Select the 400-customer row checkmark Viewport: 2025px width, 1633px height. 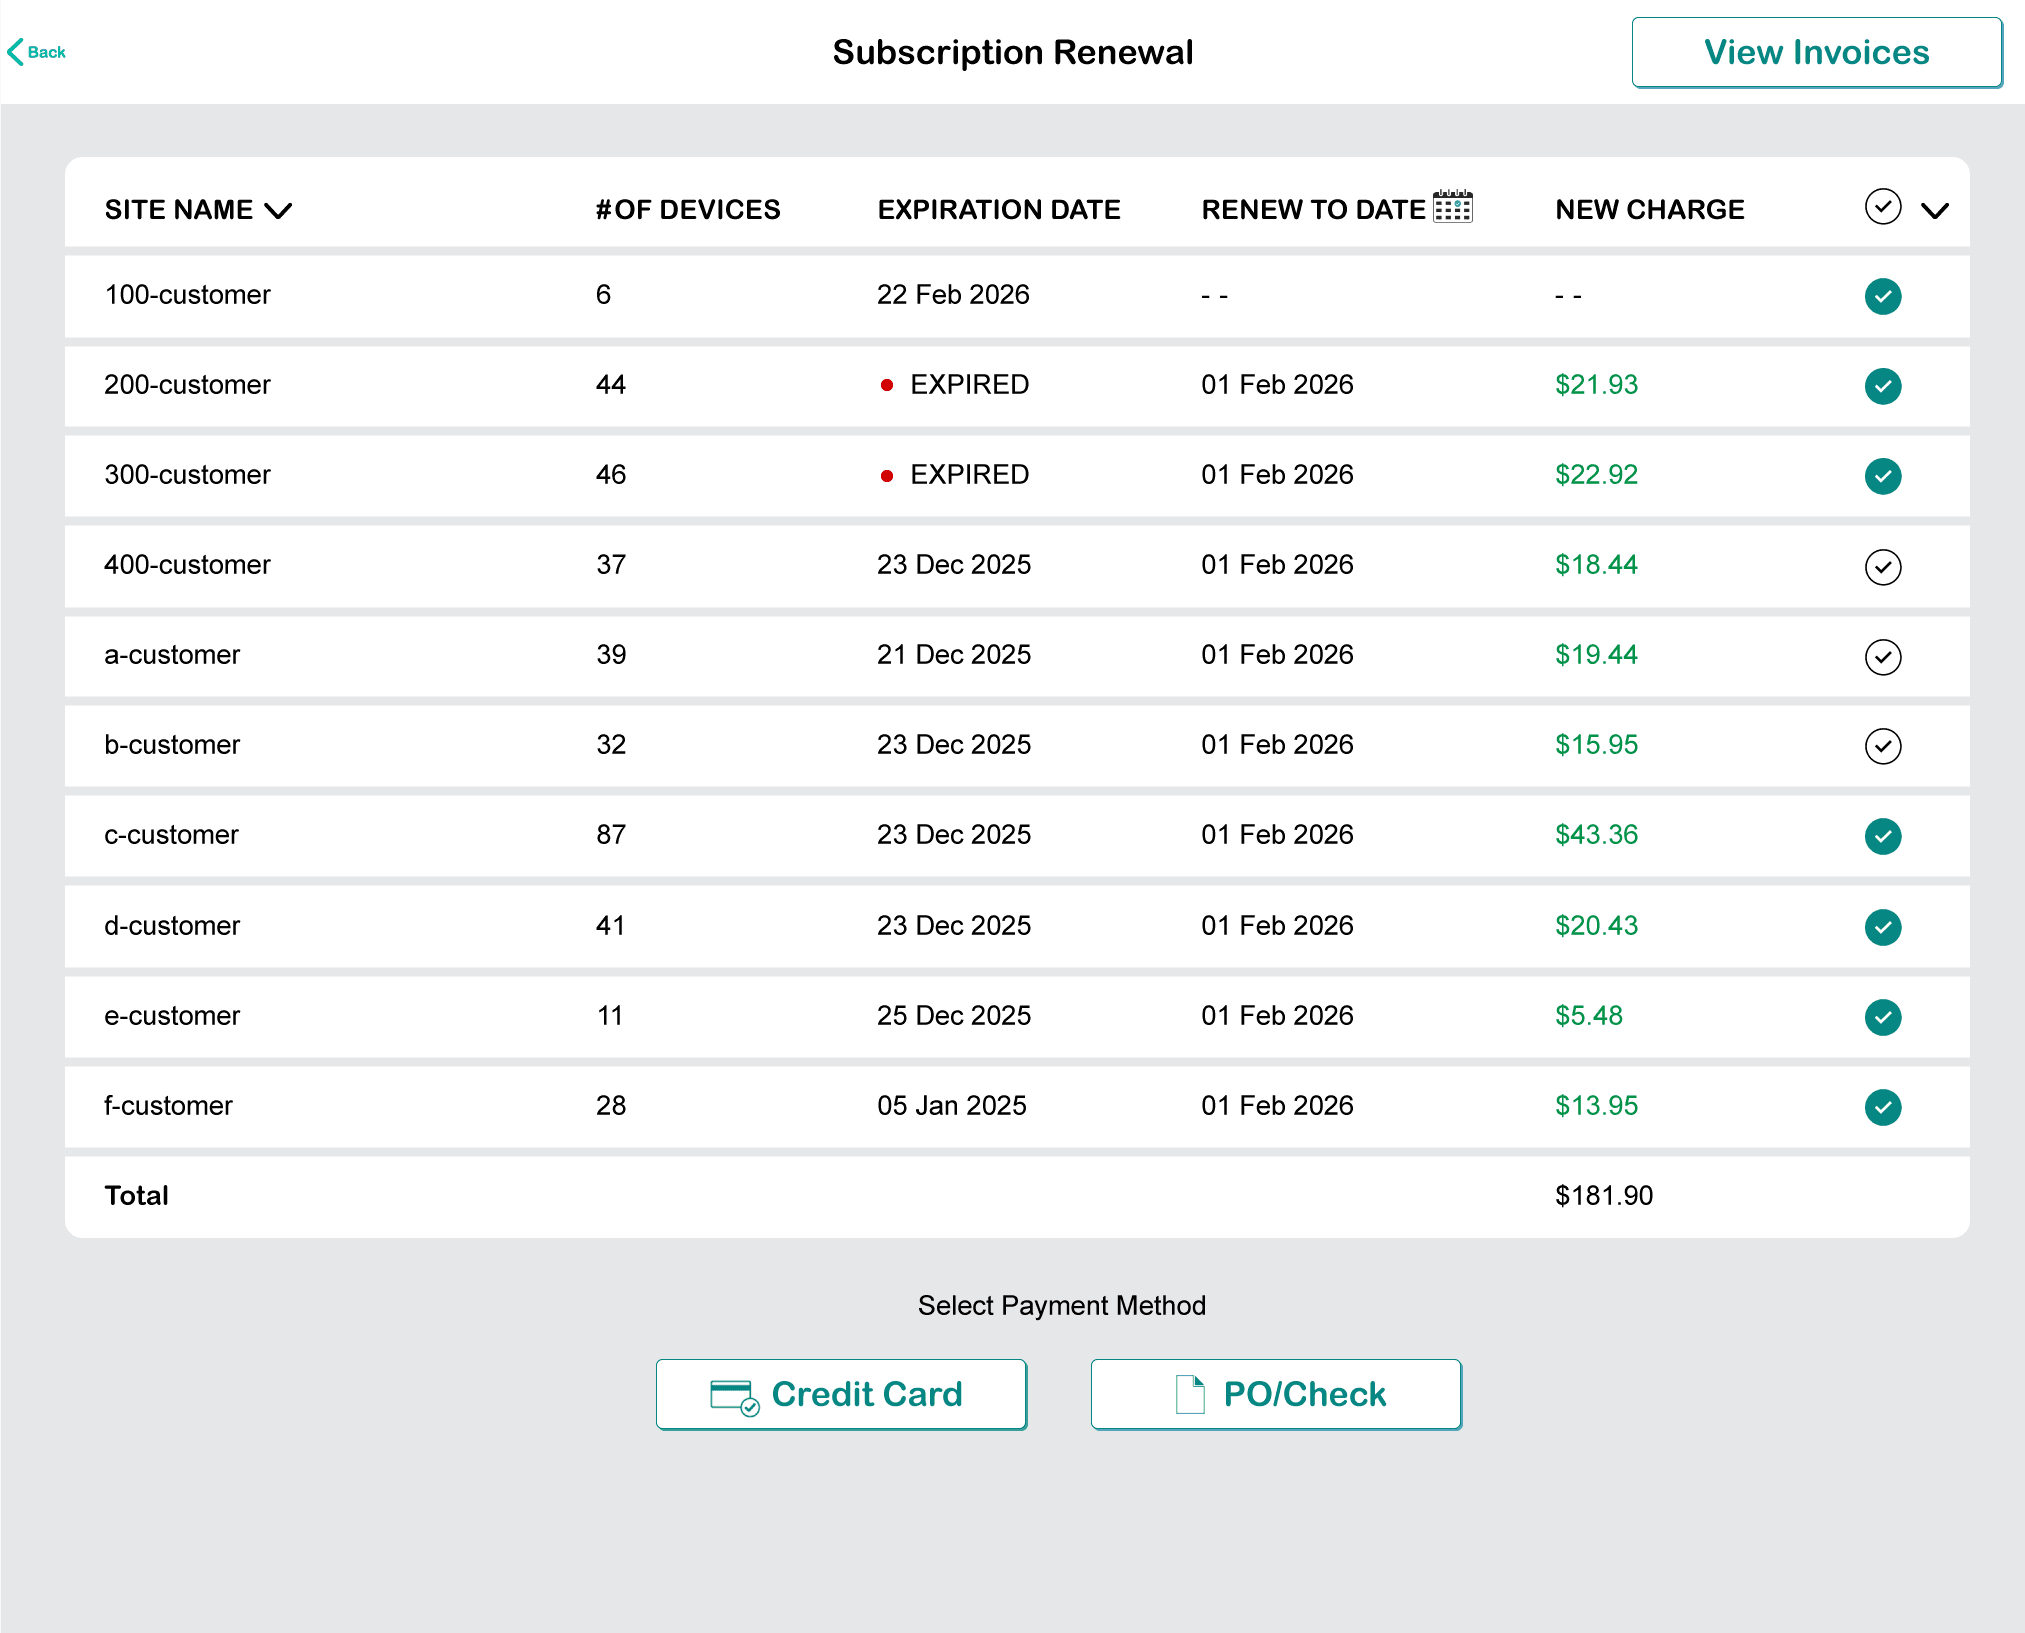click(x=1882, y=567)
